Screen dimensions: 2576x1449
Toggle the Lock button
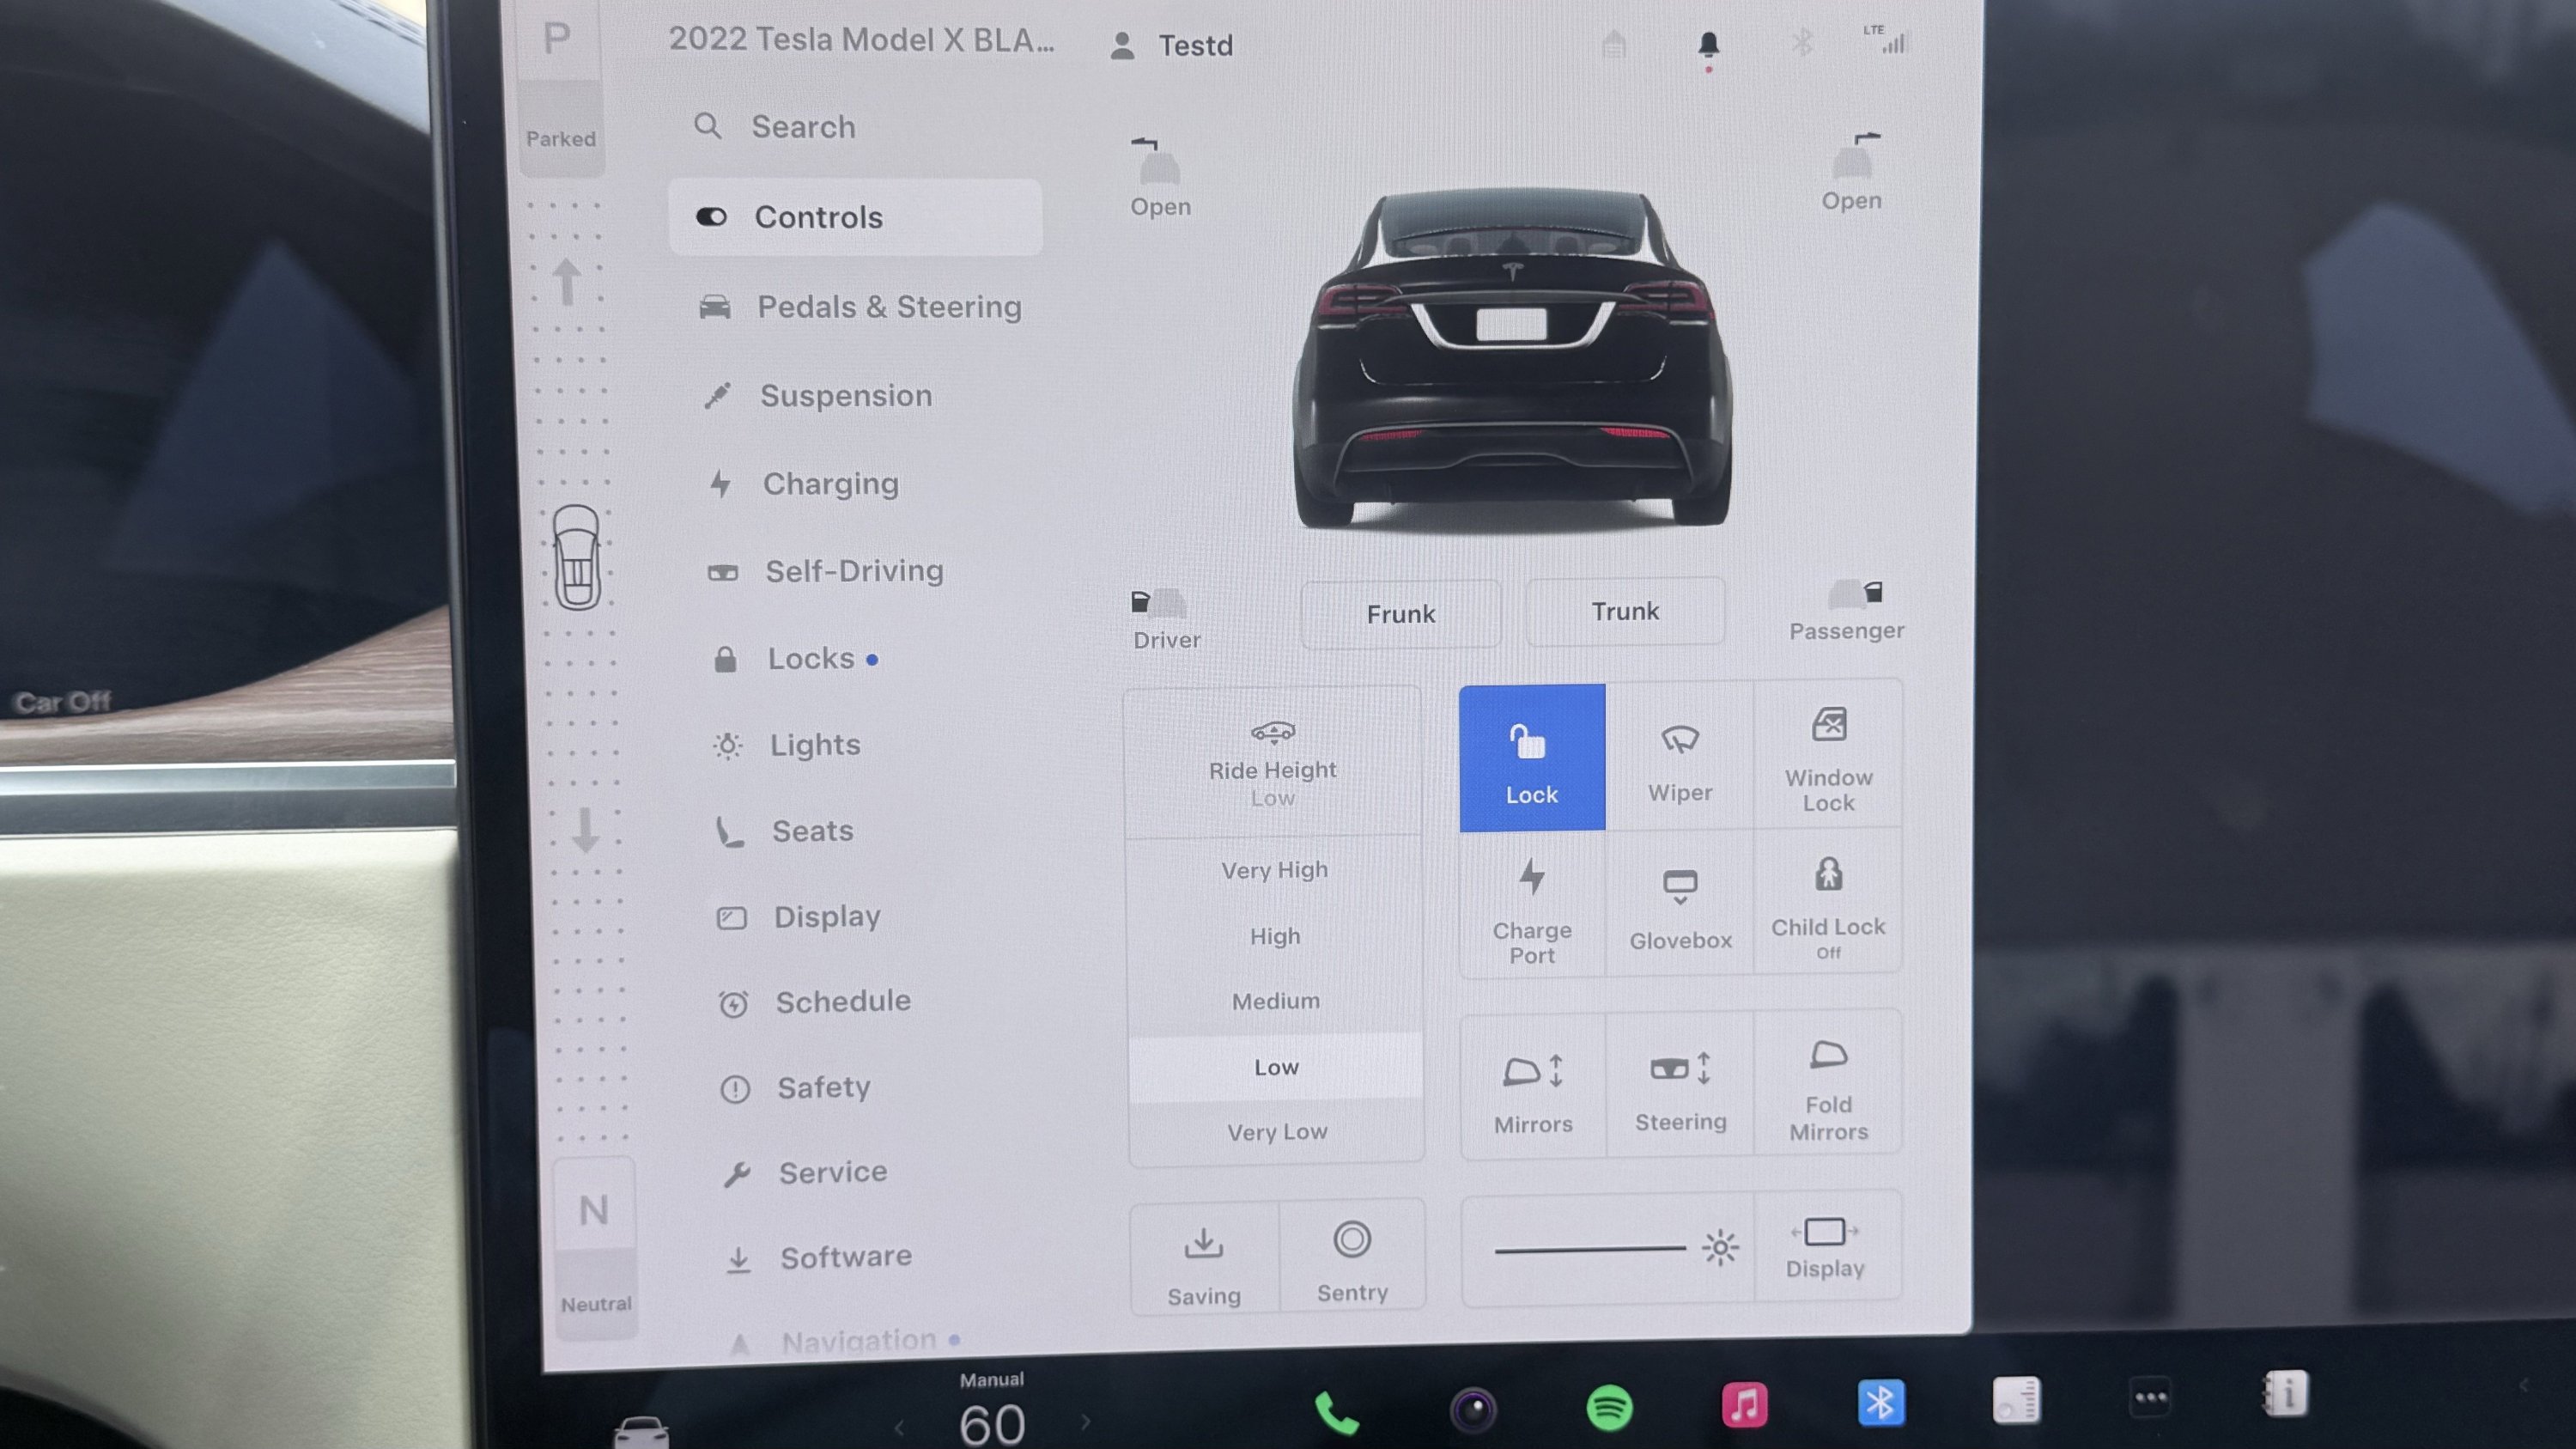[1532, 758]
